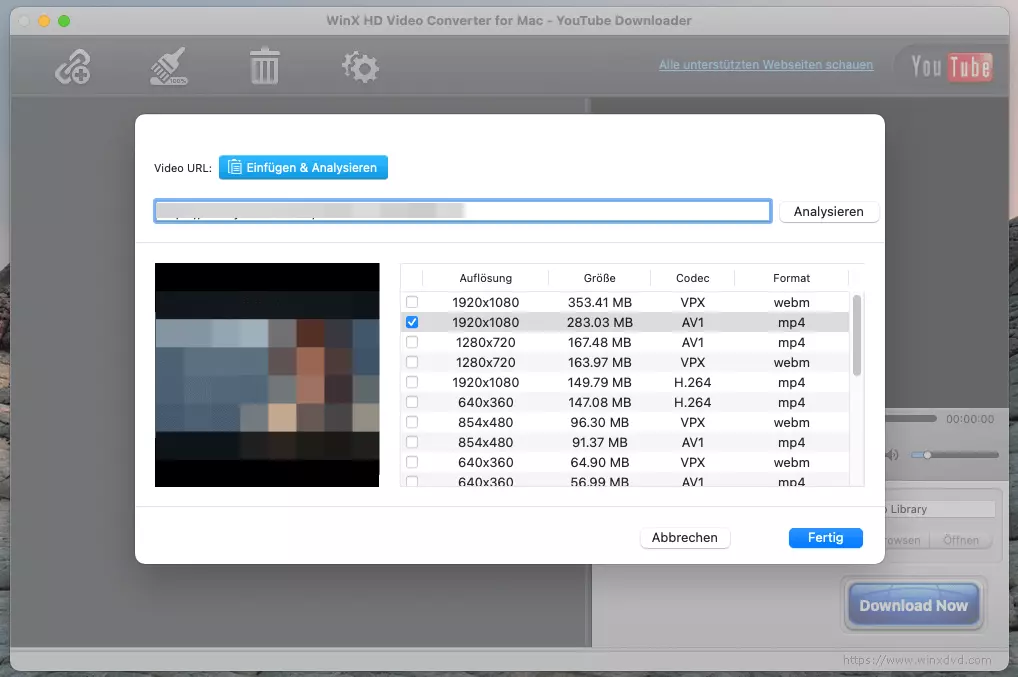Click the Library path field
The image size is (1018, 677).
click(x=940, y=509)
